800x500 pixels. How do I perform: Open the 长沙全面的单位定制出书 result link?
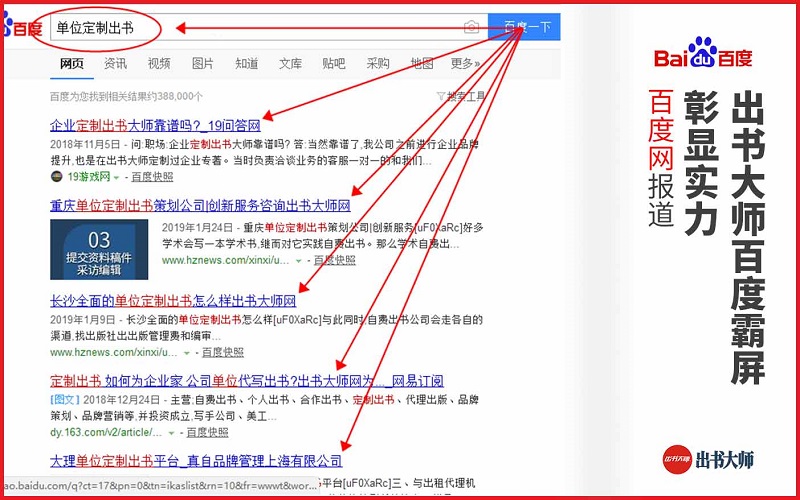[172, 301]
